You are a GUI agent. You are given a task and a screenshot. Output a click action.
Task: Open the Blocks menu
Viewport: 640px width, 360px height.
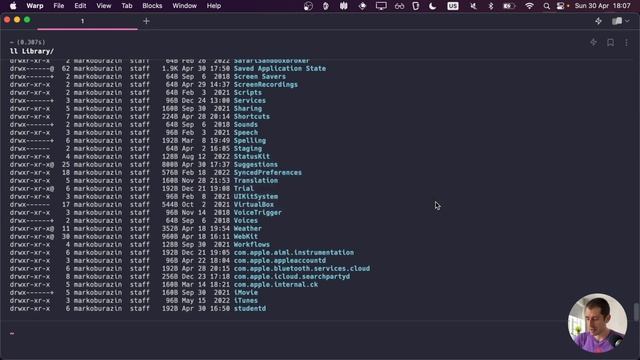[x=152, y=6]
